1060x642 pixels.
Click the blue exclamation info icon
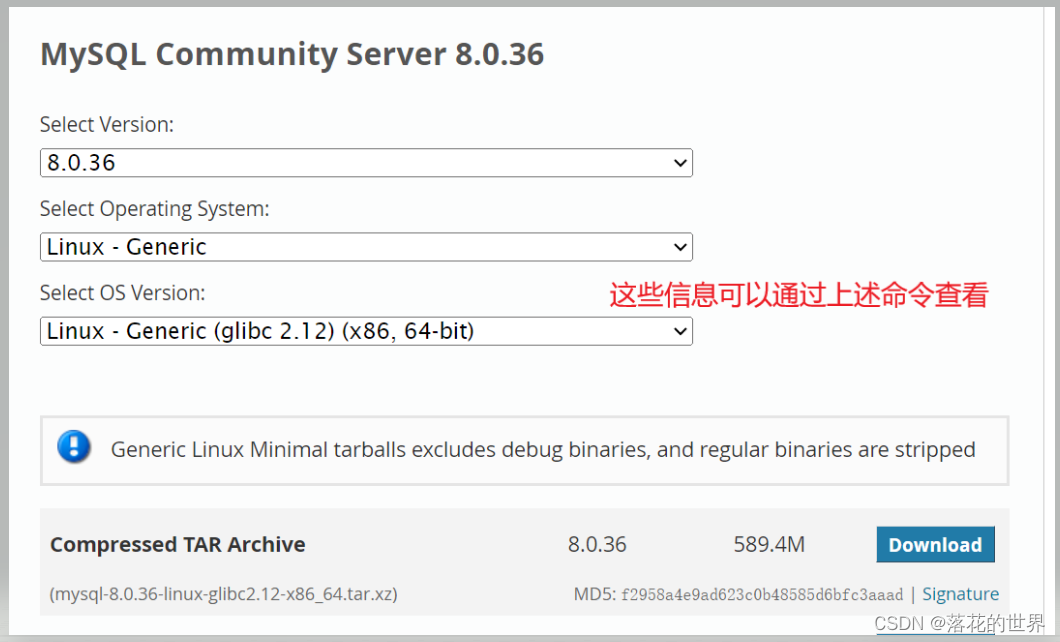pyautogui.click(x=74, y=447)
